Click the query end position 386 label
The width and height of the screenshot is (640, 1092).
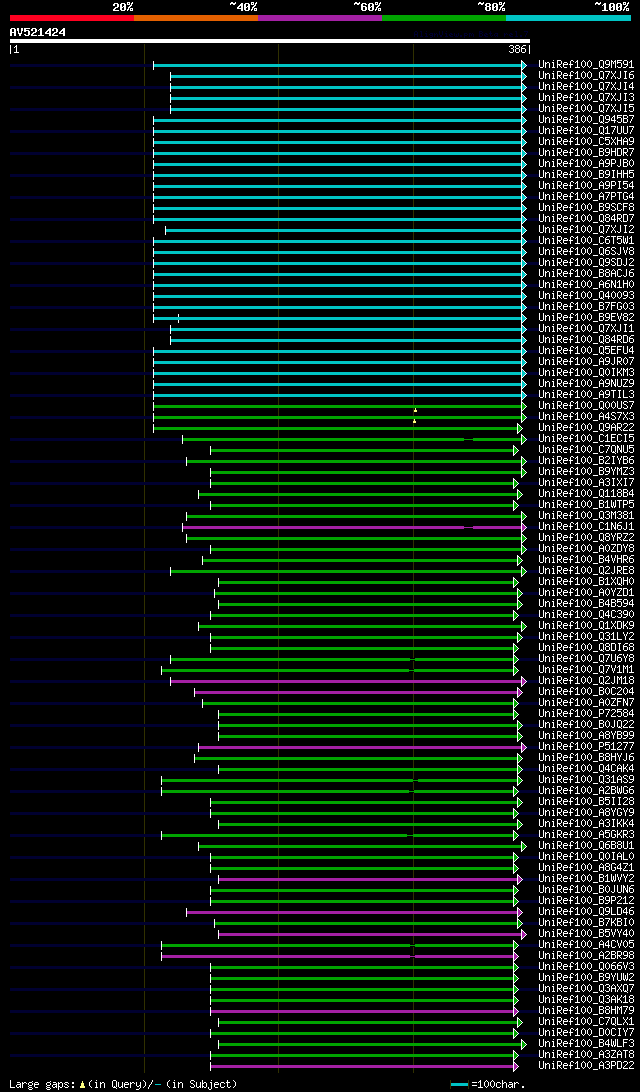517,50
